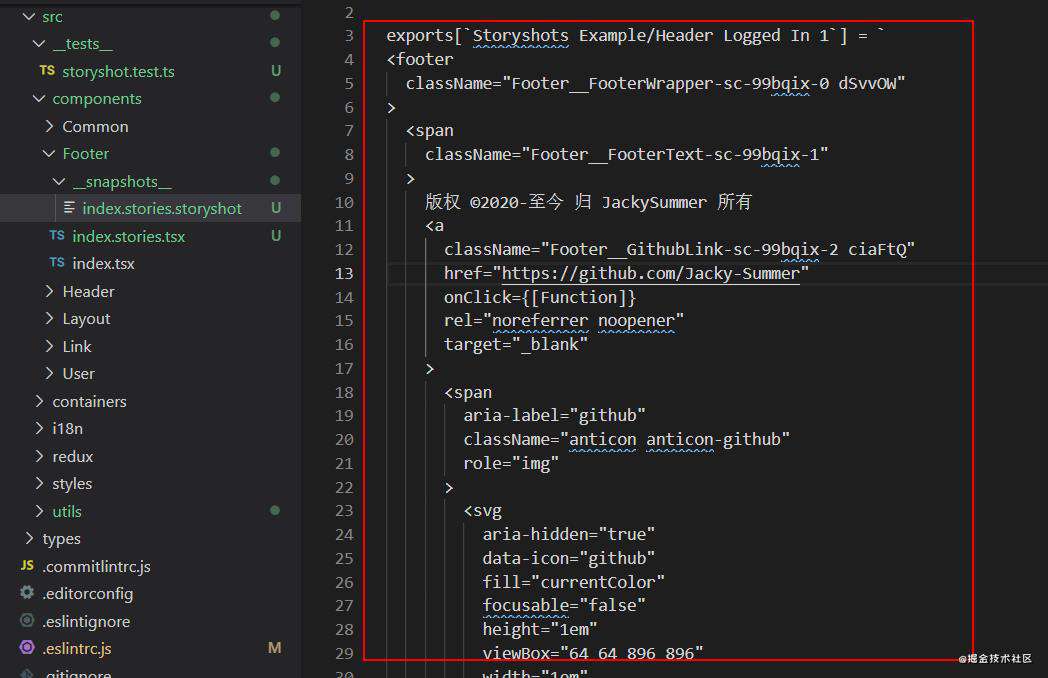Screen dimensions: 1048x678
Task: Click gear icon of .editorconfig
Action: pos(27,592)
